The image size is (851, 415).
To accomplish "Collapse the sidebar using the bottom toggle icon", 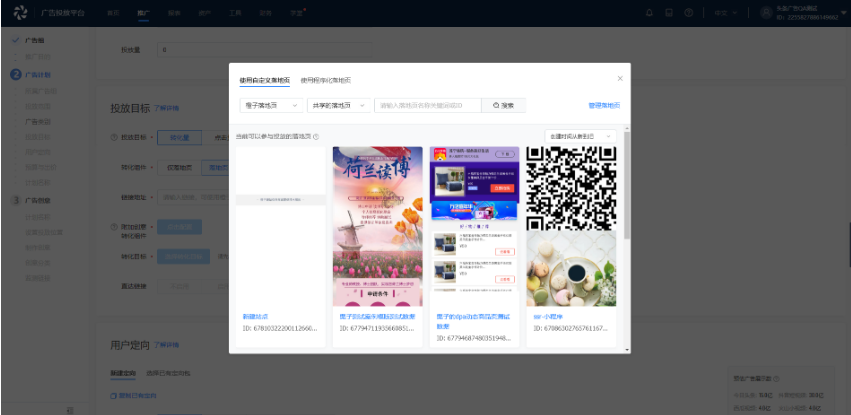I will coord(69,410).
